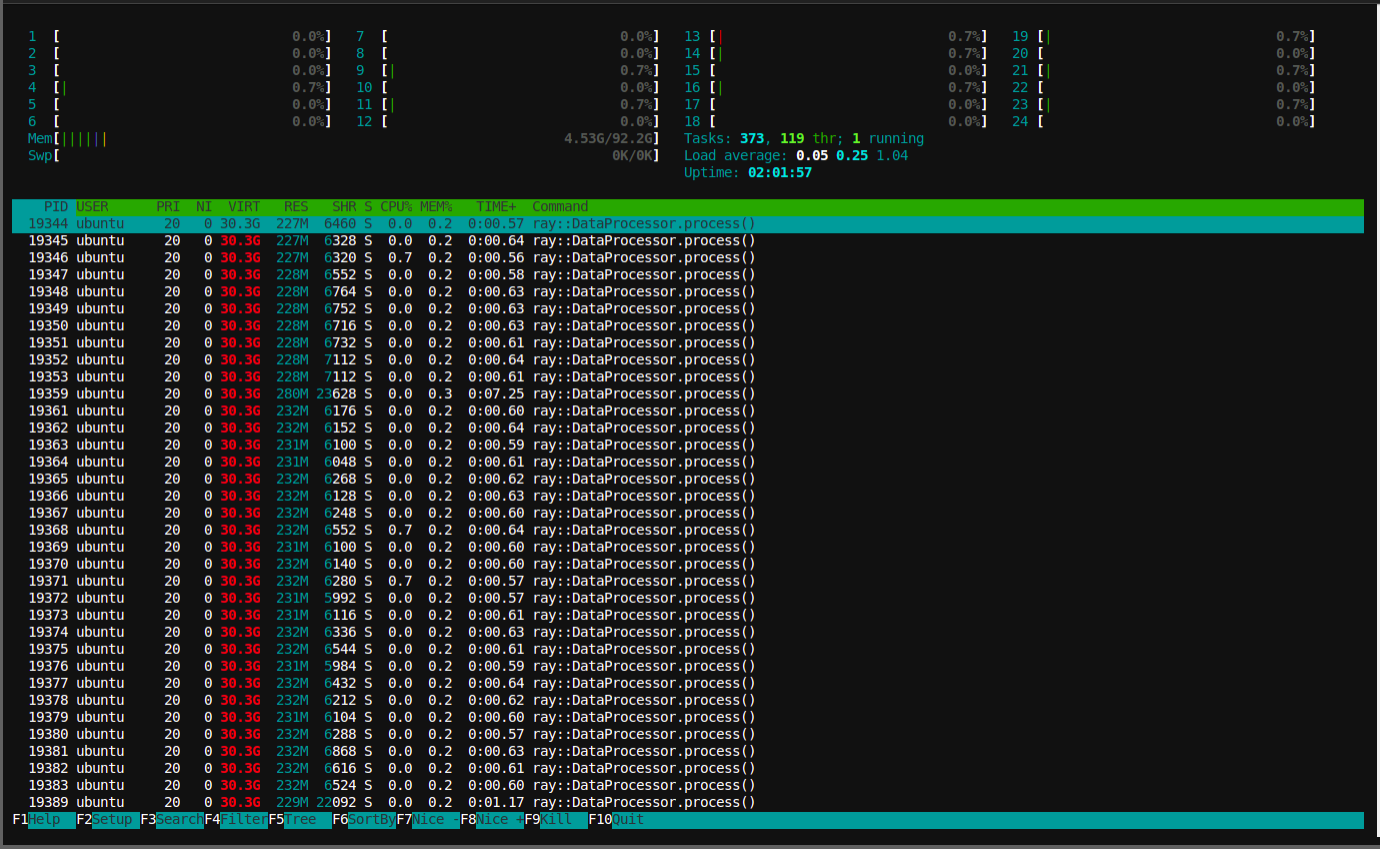Image resolution: width=1380 pixels, height=849 pixels.
Task: Click the 280M RES value for PID 19359
Action: pos(292,394)
